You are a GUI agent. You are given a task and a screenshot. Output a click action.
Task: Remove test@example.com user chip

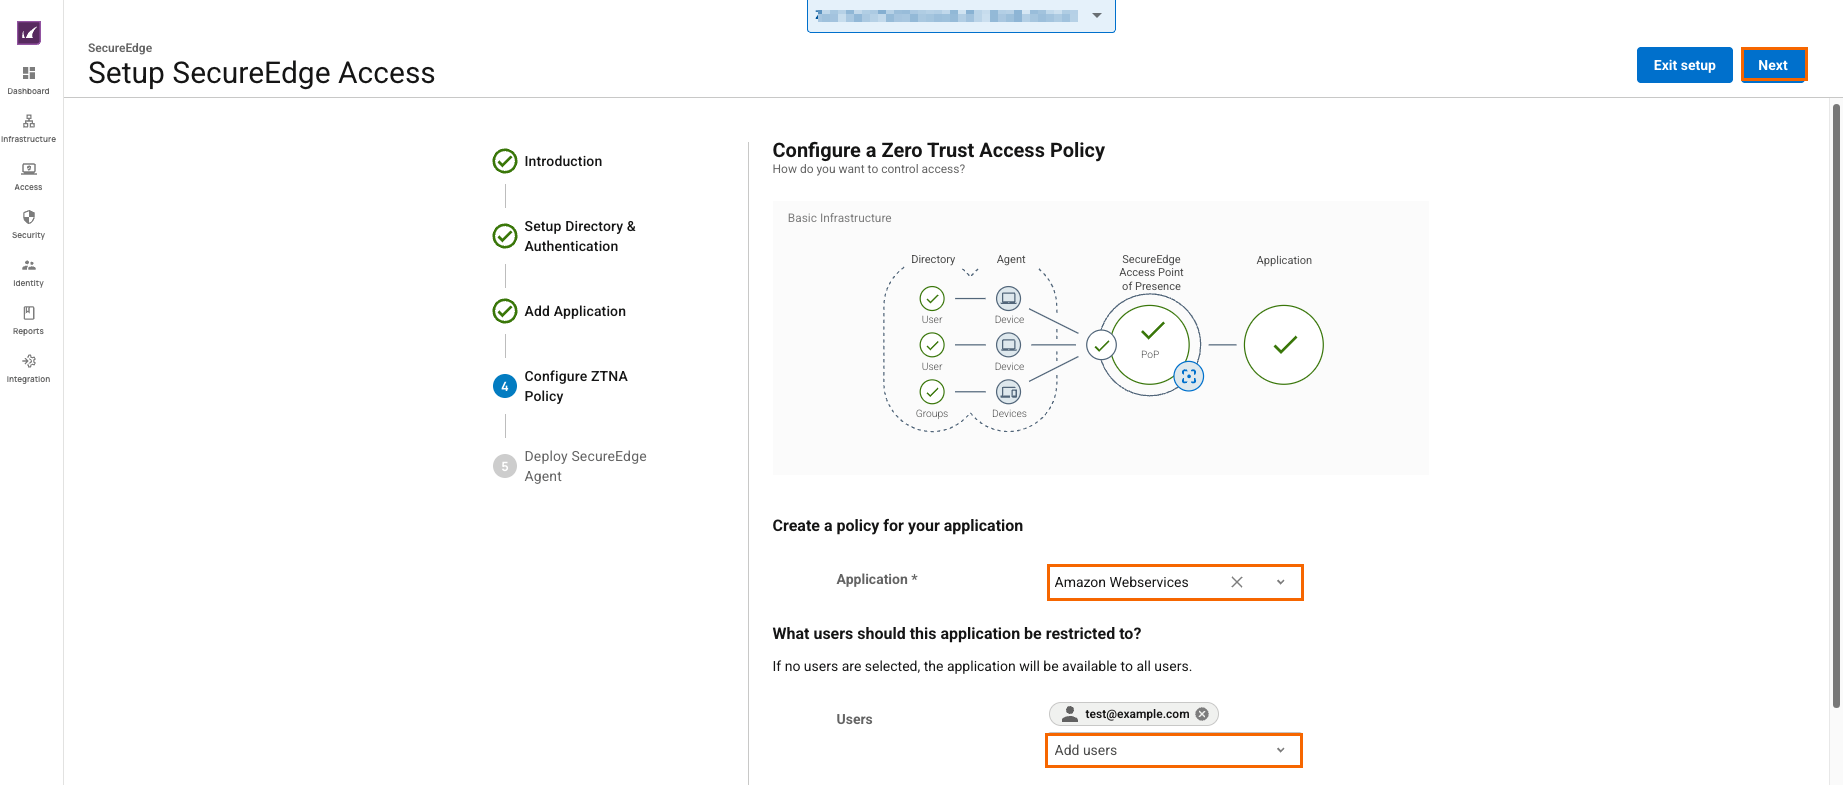pyautogui.click(x=1202, y=714)
